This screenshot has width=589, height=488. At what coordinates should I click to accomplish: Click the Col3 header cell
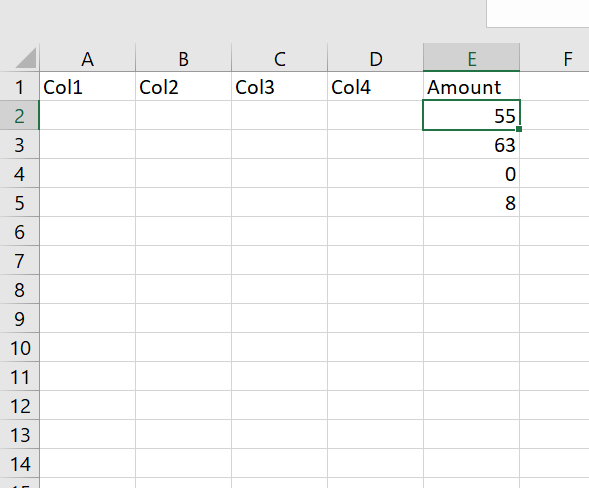pos(279,86)
